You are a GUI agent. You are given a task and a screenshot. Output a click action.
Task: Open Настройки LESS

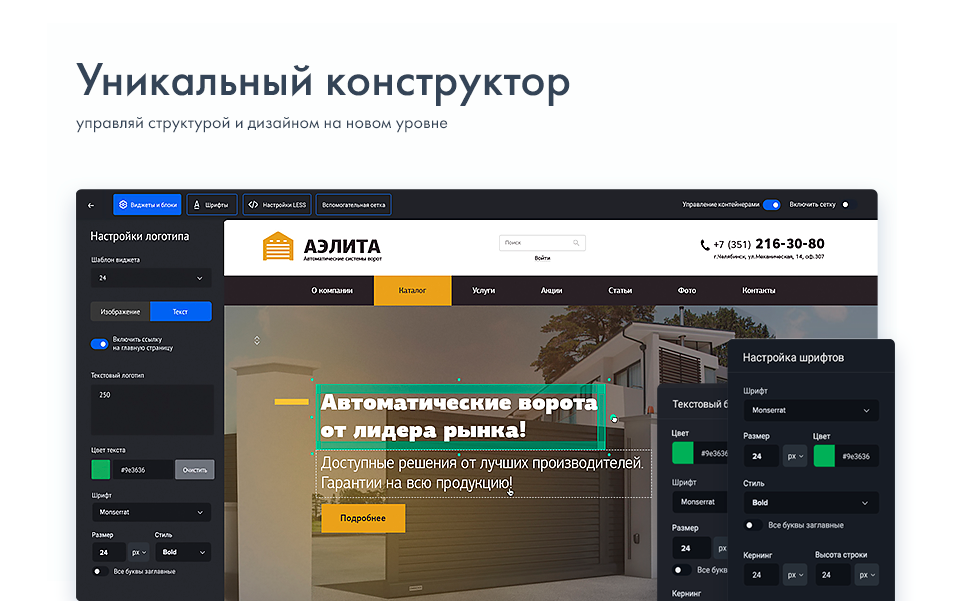tap(277, 205)
